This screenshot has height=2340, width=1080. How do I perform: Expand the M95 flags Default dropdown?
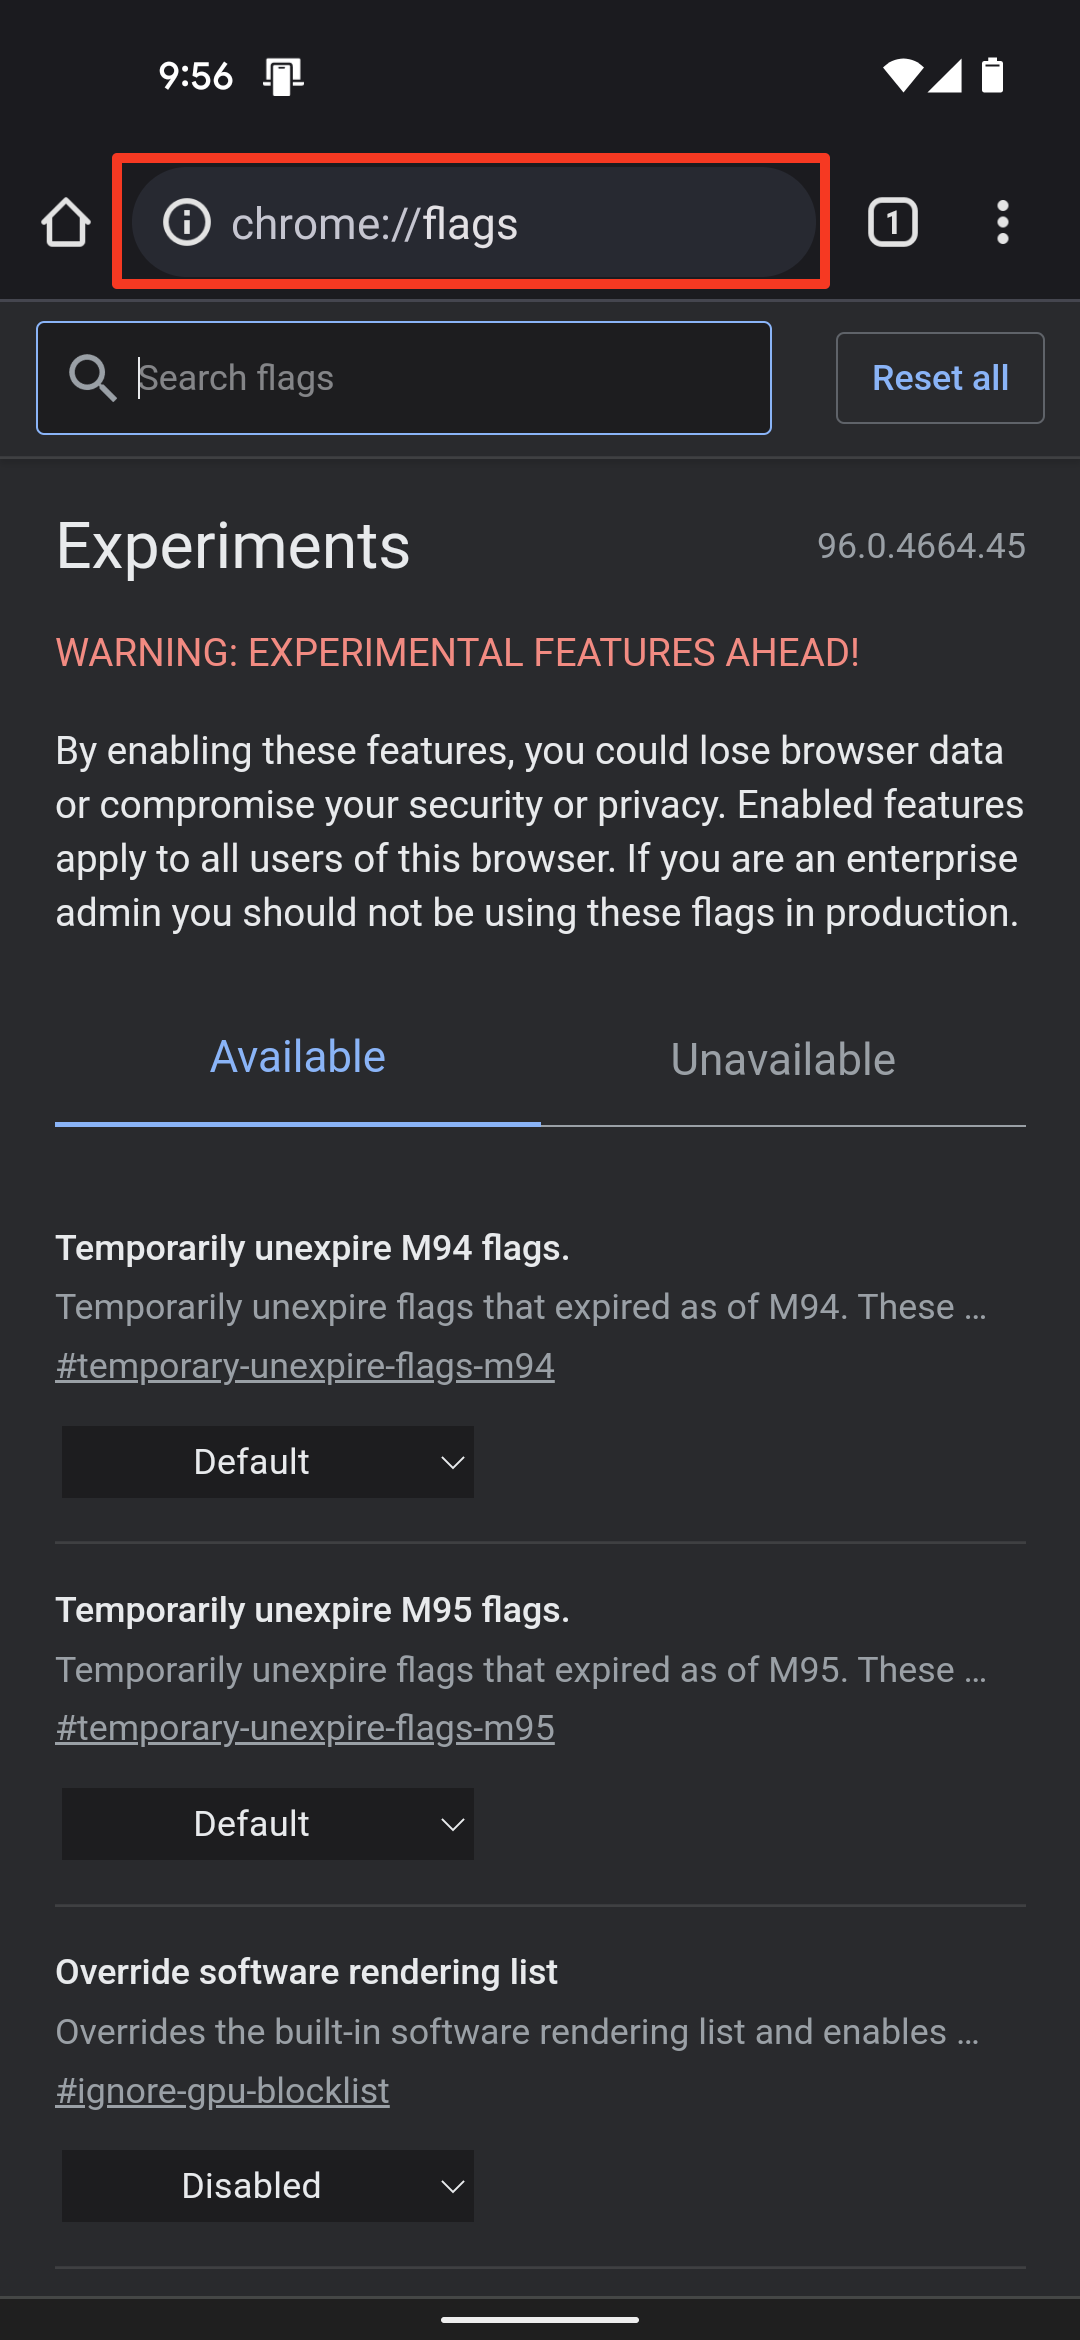tap(268, 1824)
